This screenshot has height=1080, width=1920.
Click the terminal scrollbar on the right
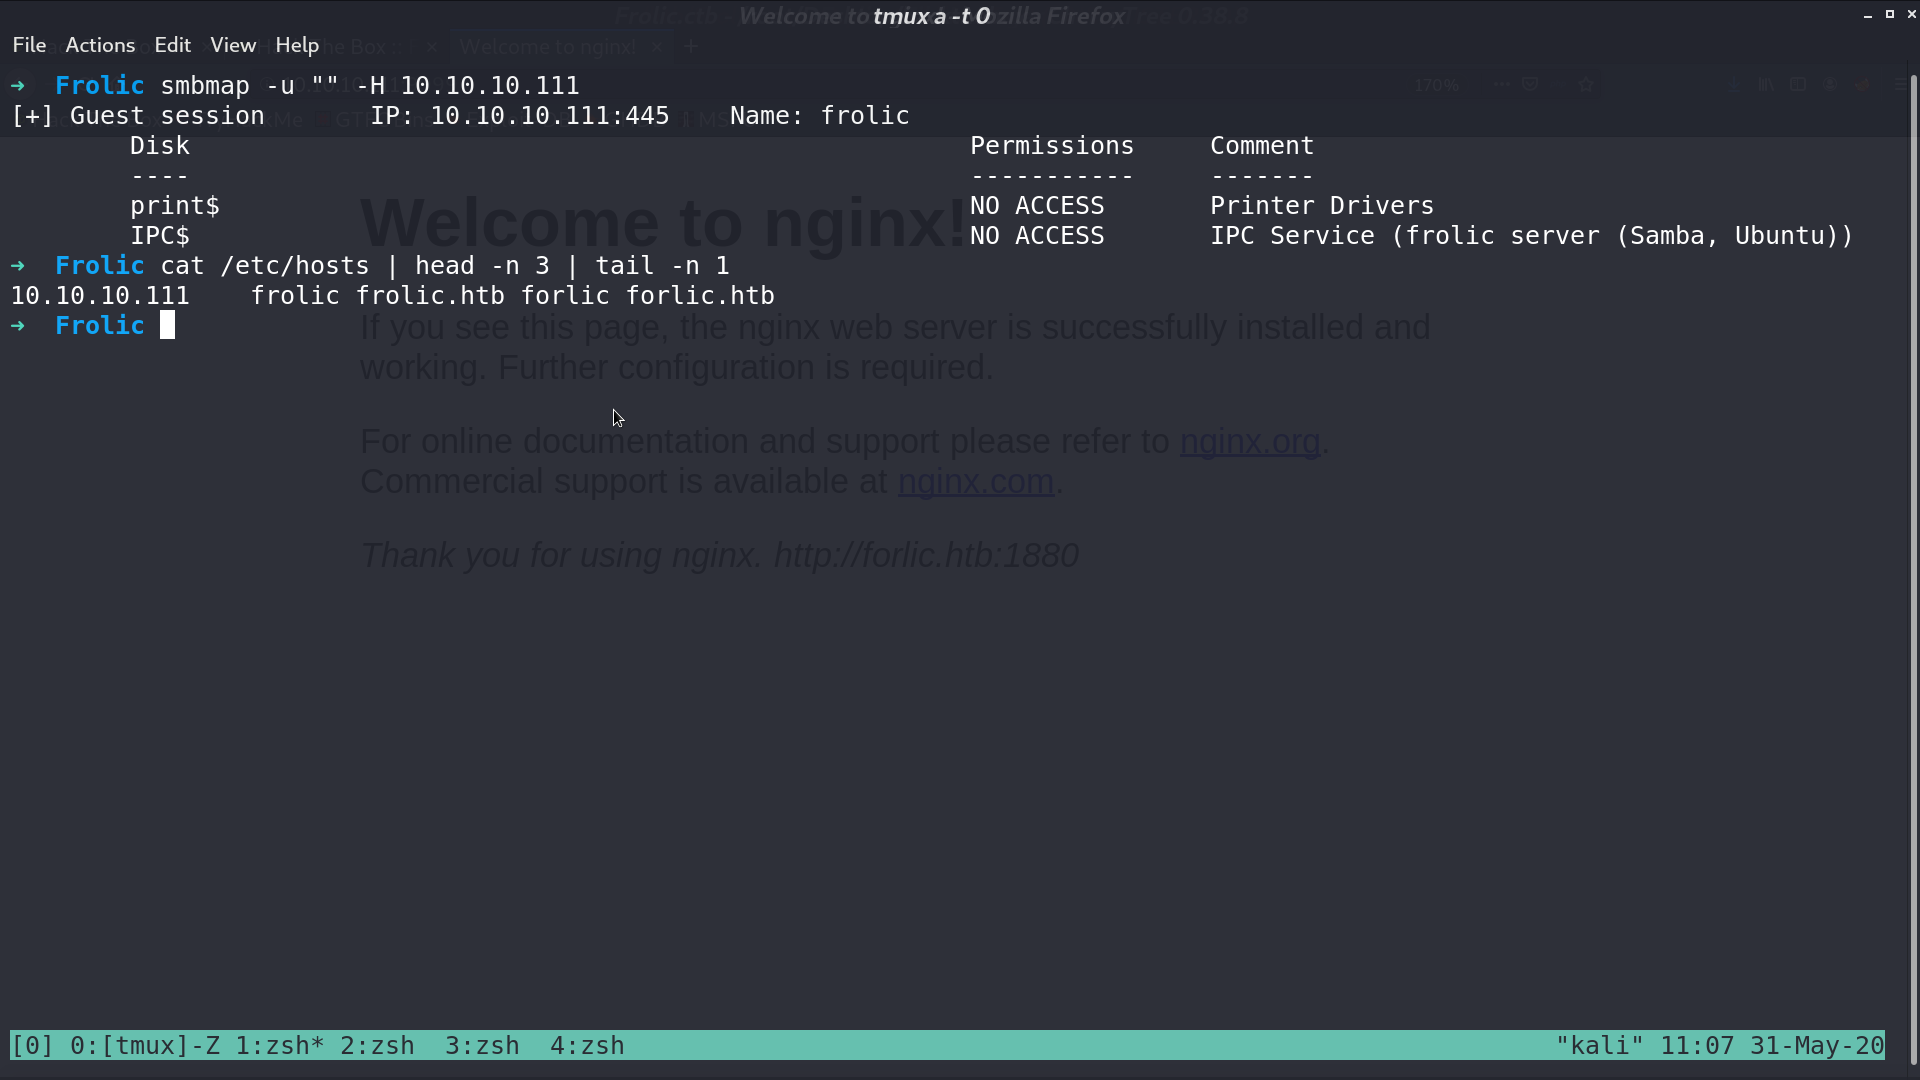click(1914, 570)
